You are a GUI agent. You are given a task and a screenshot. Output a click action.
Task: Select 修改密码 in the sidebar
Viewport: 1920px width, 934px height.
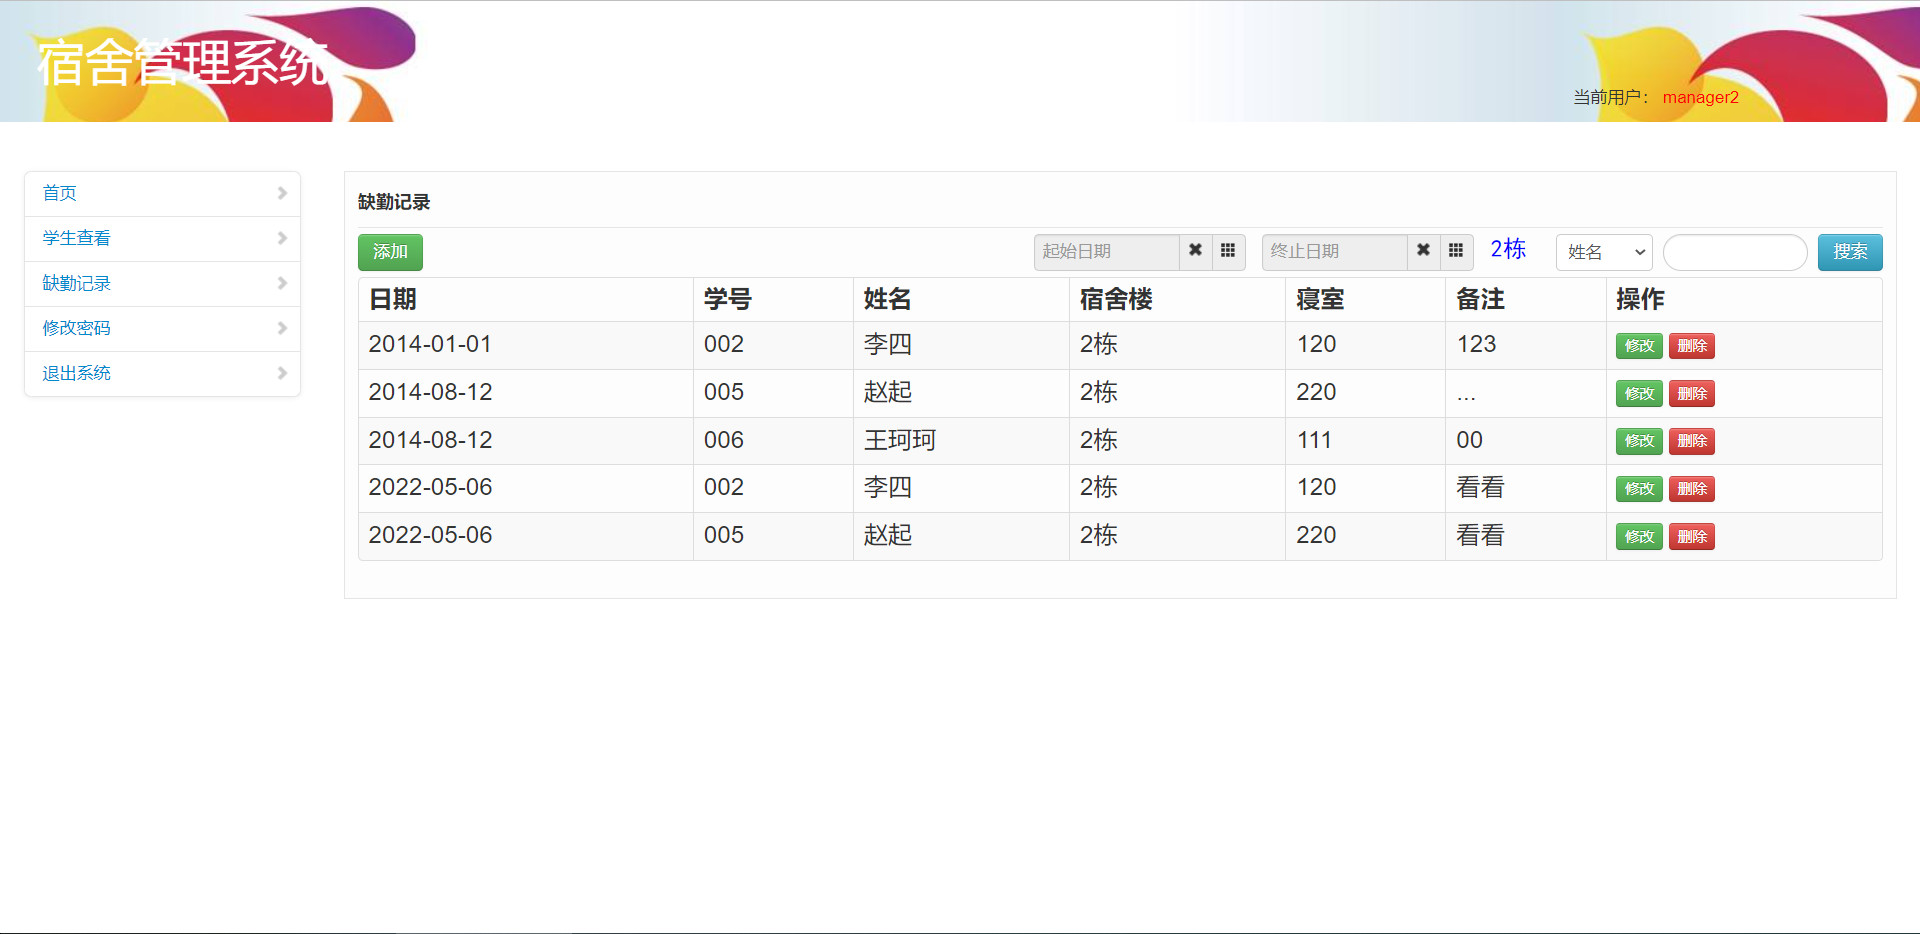pos(76,328)
